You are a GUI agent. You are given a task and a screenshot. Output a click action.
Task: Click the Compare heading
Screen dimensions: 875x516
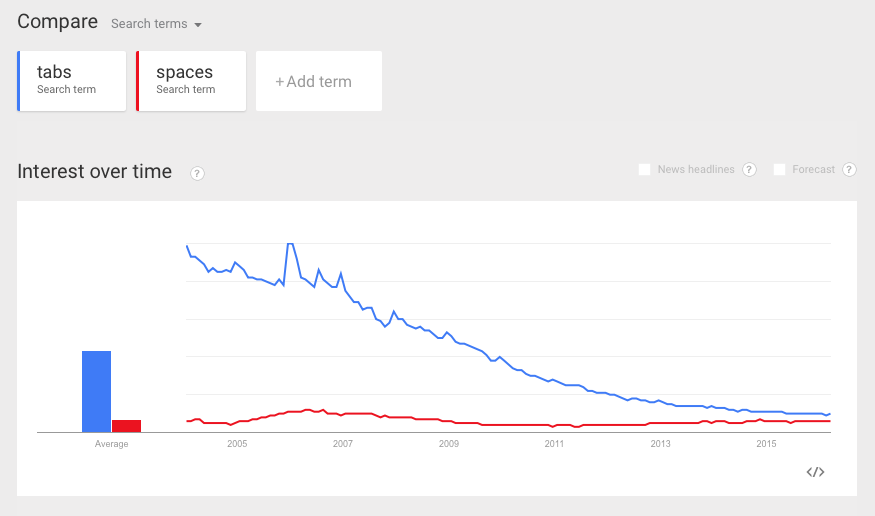(58, 22)
